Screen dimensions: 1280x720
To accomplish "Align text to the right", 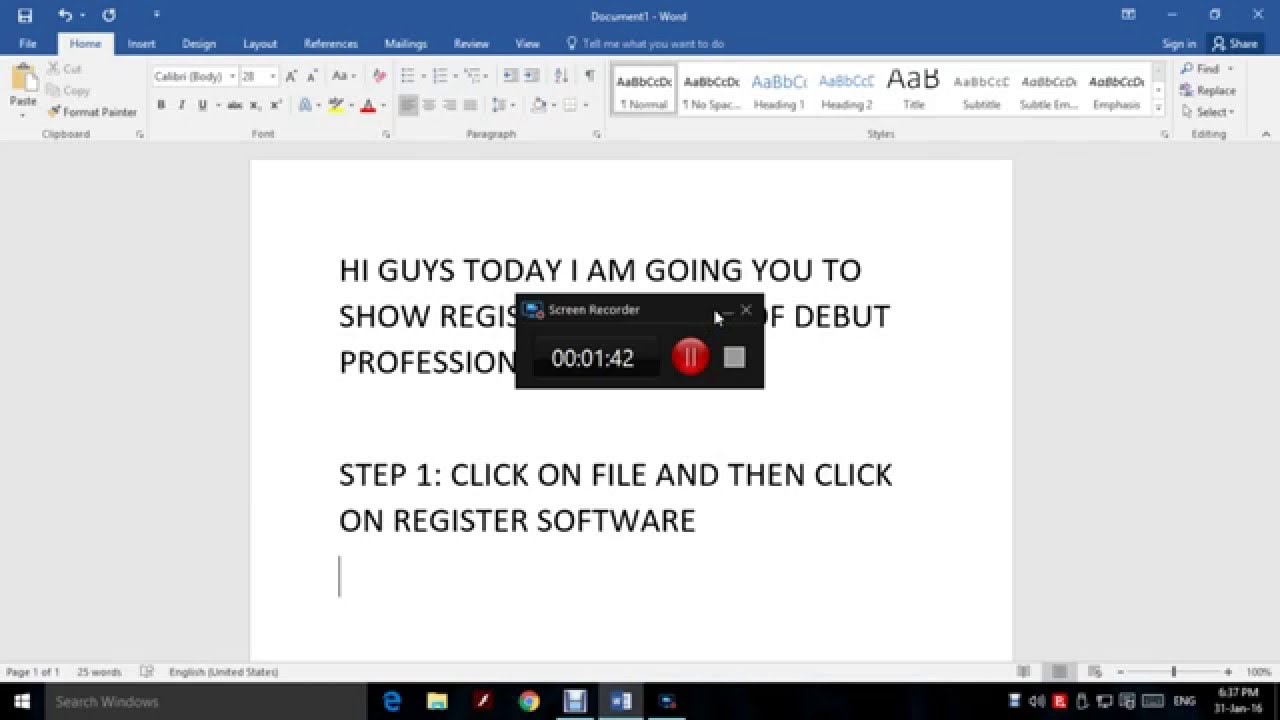I will point(449,105).
